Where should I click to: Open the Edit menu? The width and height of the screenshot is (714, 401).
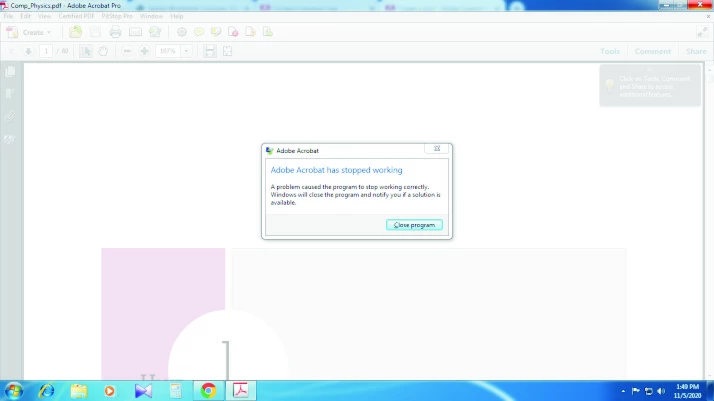(26, 16)
